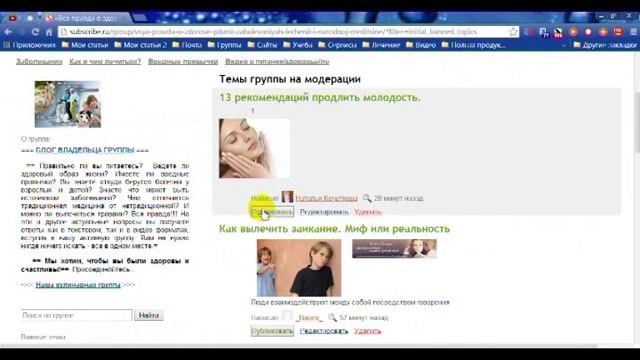Open the 'Польза продук...' bookmark folder
This screenshot has height=360, width=640.
(473, 45)
